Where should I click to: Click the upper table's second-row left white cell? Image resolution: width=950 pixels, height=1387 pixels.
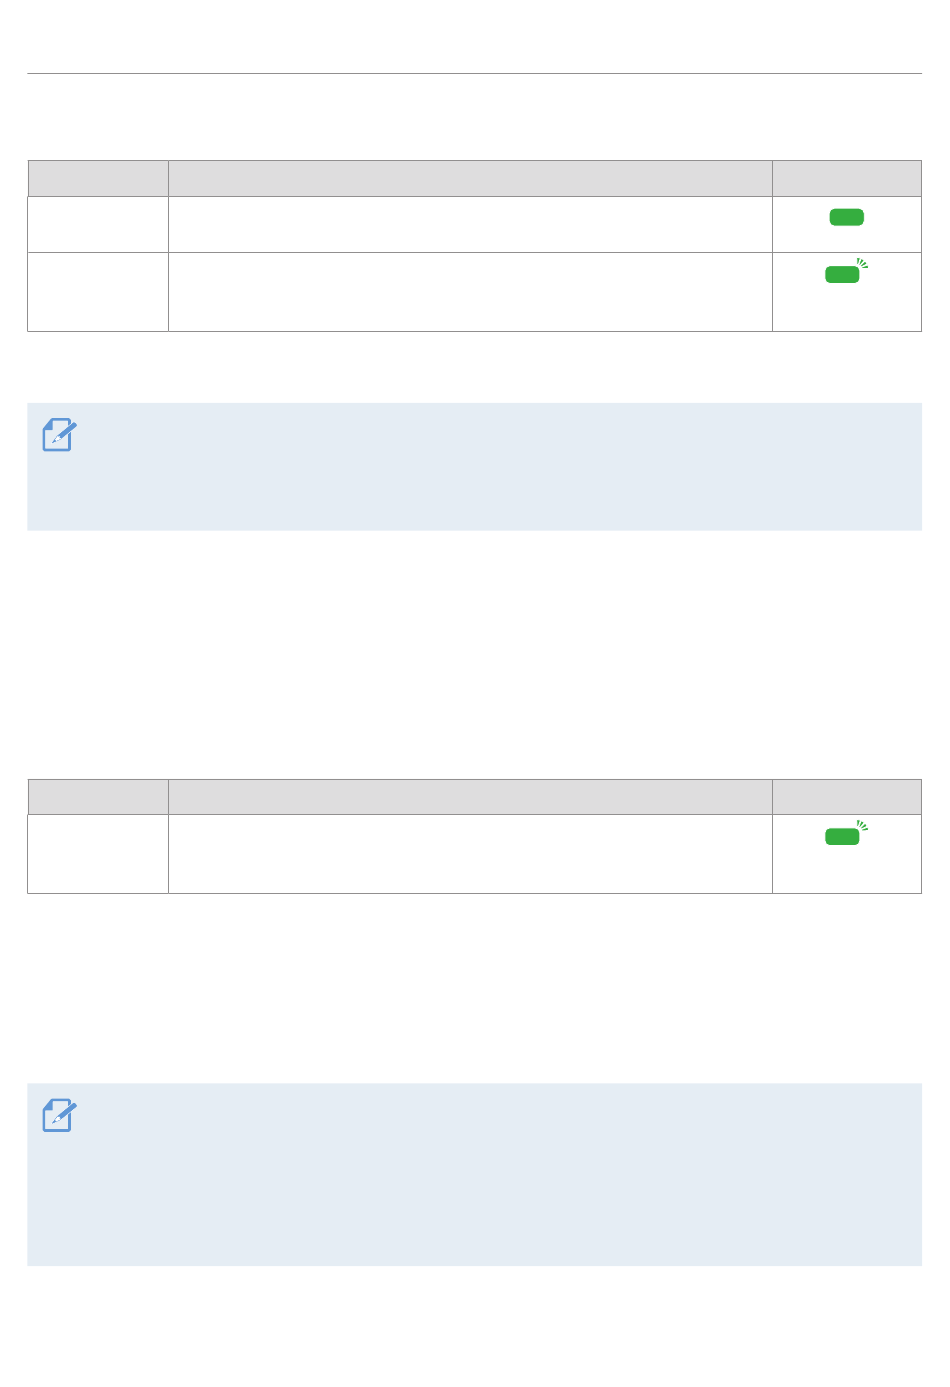(98, 292)
